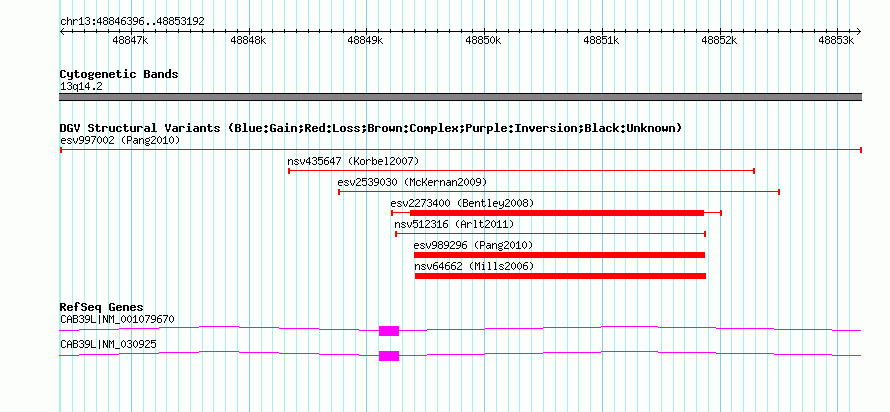This screenshot has width=890, height=412.
Task: Click the chr13:48846396..48853192 coordinate label
Action: pos(132,22)
